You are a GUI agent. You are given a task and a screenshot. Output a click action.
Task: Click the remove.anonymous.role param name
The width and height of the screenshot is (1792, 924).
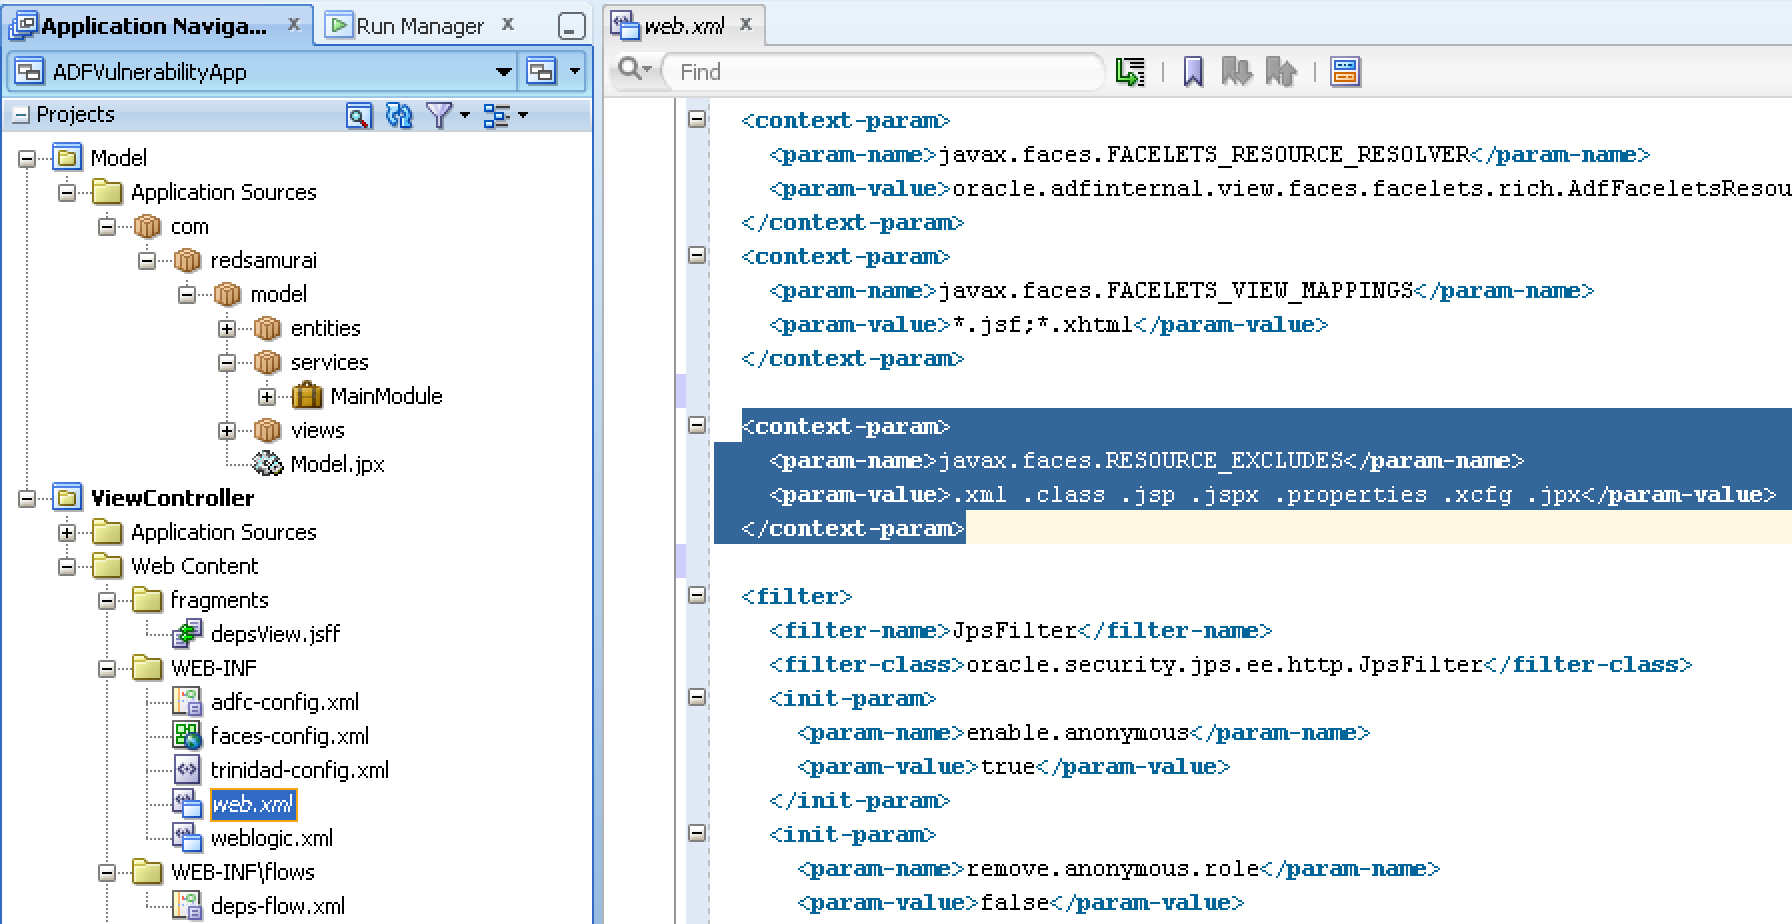tap(1112, 868)
